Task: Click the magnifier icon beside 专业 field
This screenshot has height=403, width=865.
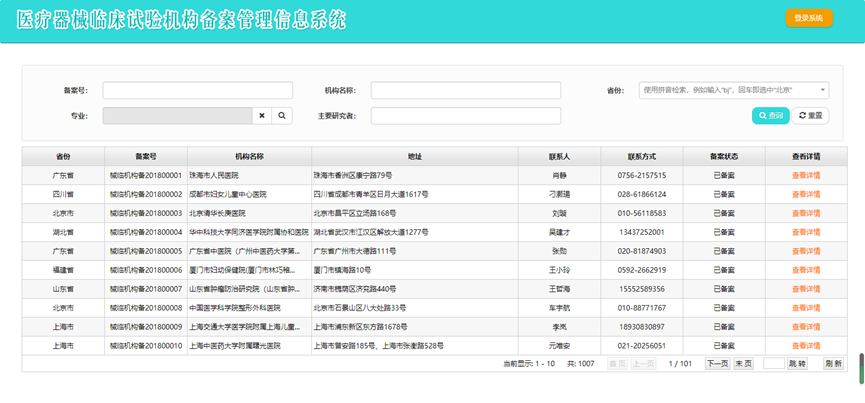Action: [282, 116]
